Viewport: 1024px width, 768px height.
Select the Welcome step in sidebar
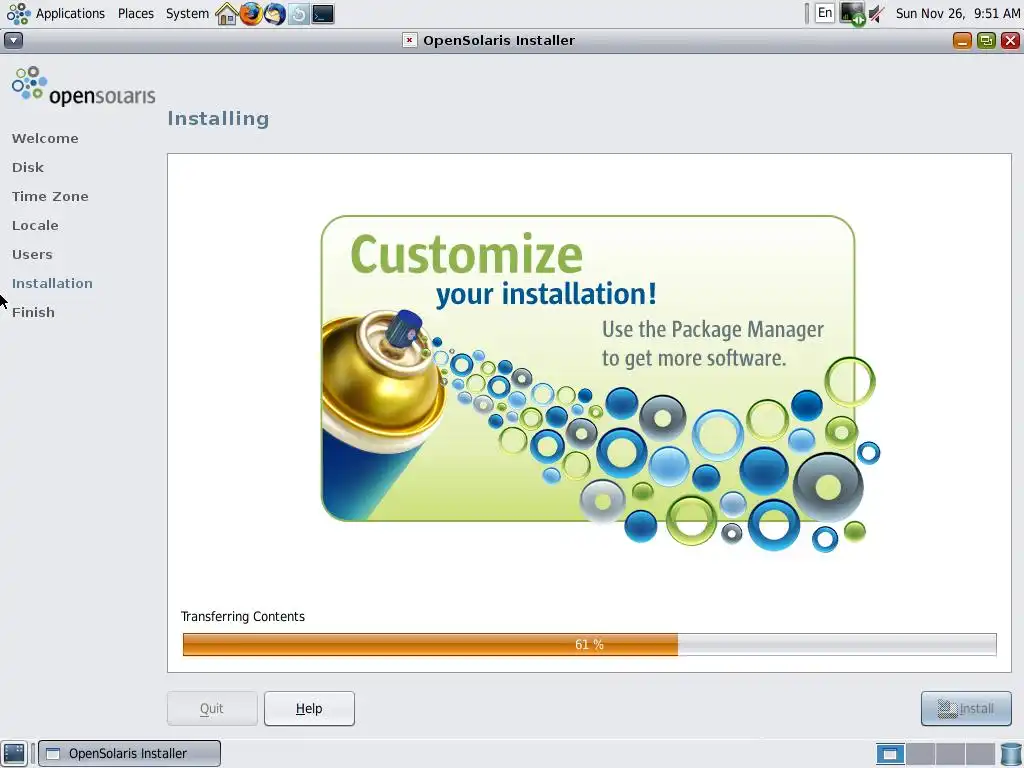[x=45, y=138]
